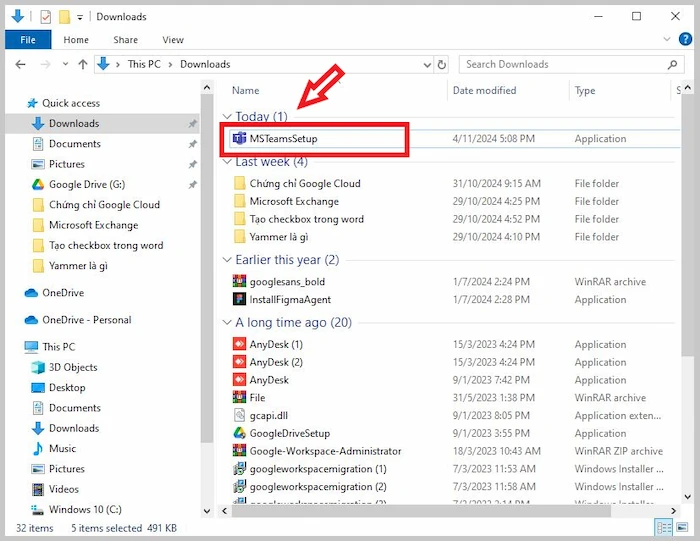
Task: Select This PC in navigation pane
Action: 58,347
